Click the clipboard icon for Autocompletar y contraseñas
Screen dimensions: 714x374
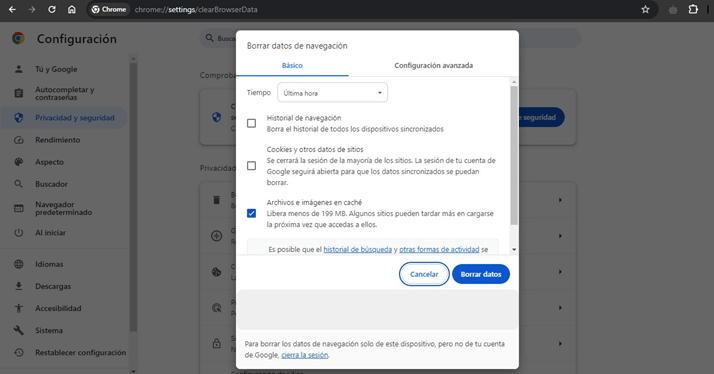point(19,93)
